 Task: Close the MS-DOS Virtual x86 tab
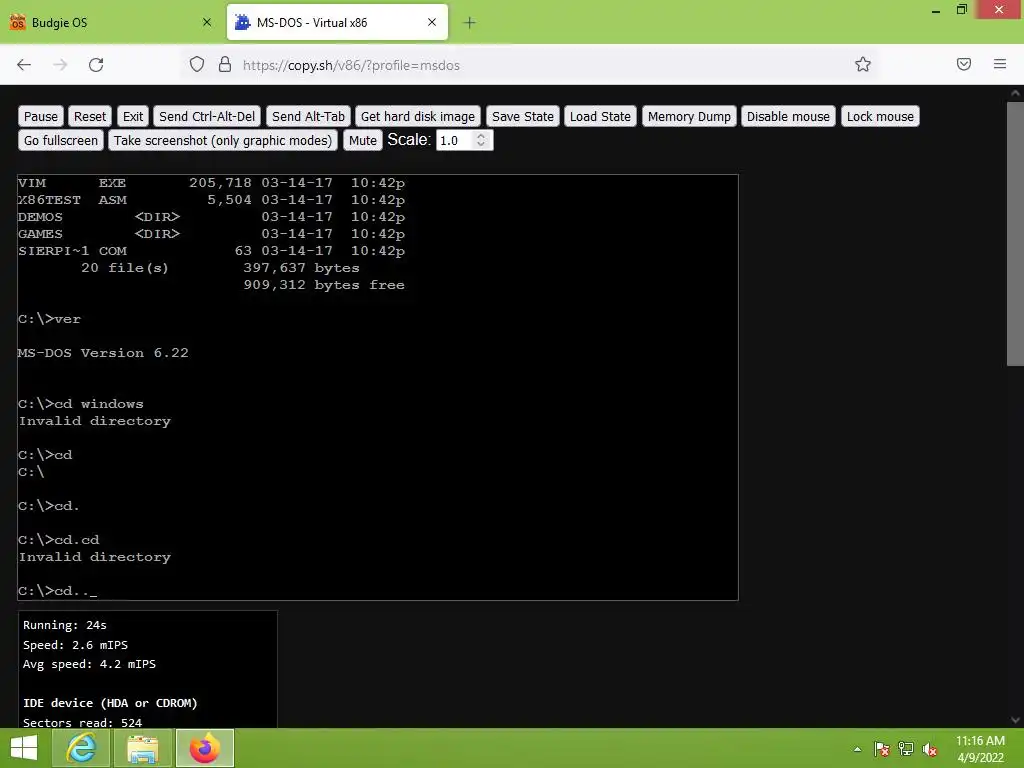point(432,22)
